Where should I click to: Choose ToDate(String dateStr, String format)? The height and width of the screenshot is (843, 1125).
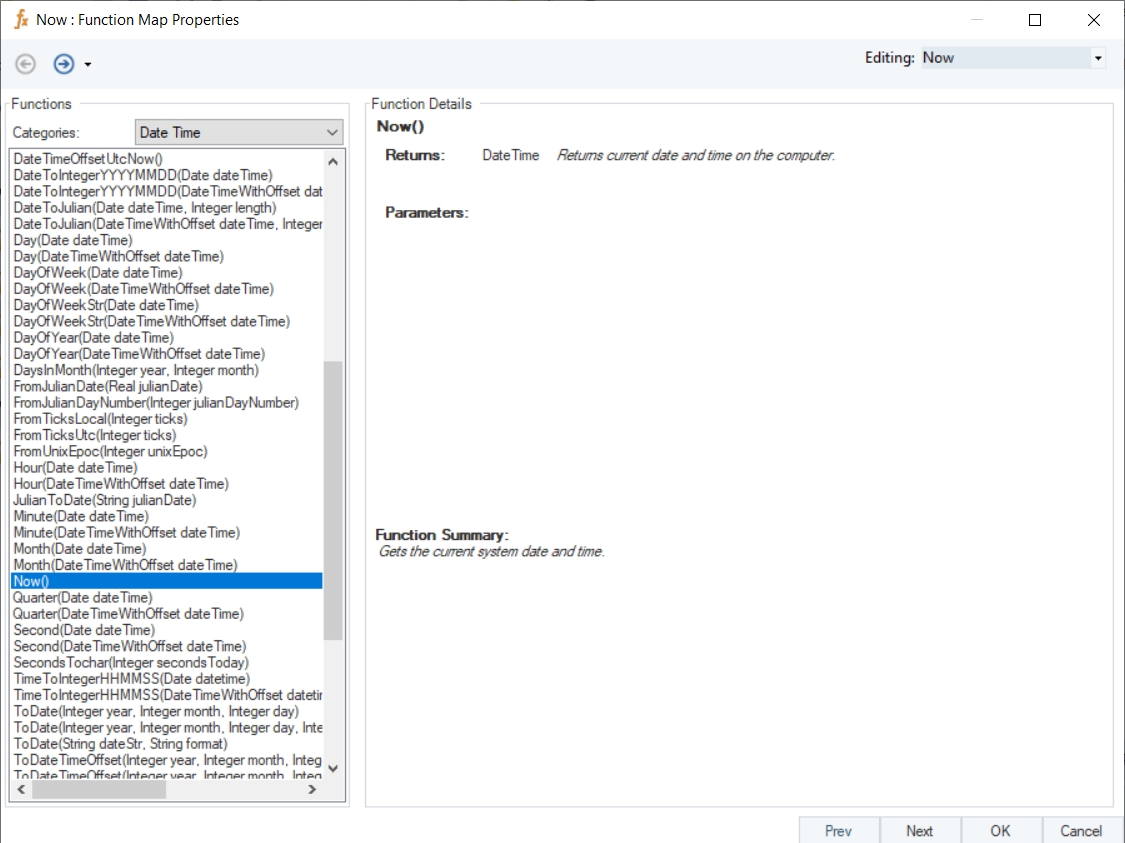[120, 744]
